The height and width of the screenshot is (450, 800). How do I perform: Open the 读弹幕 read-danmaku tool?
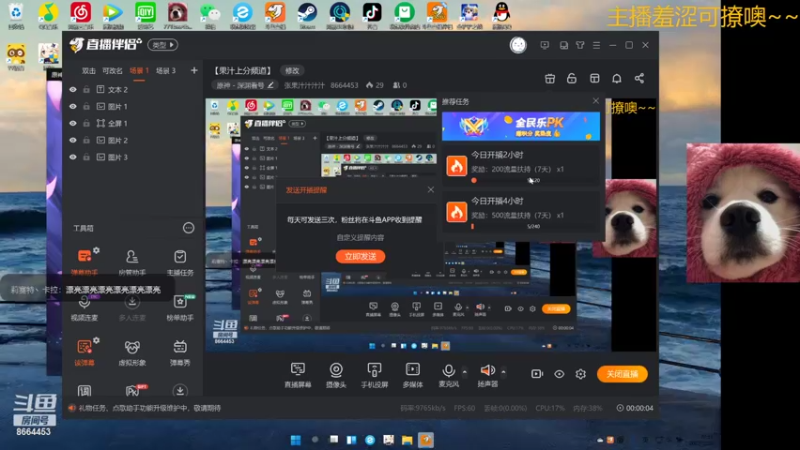[85, 352]
